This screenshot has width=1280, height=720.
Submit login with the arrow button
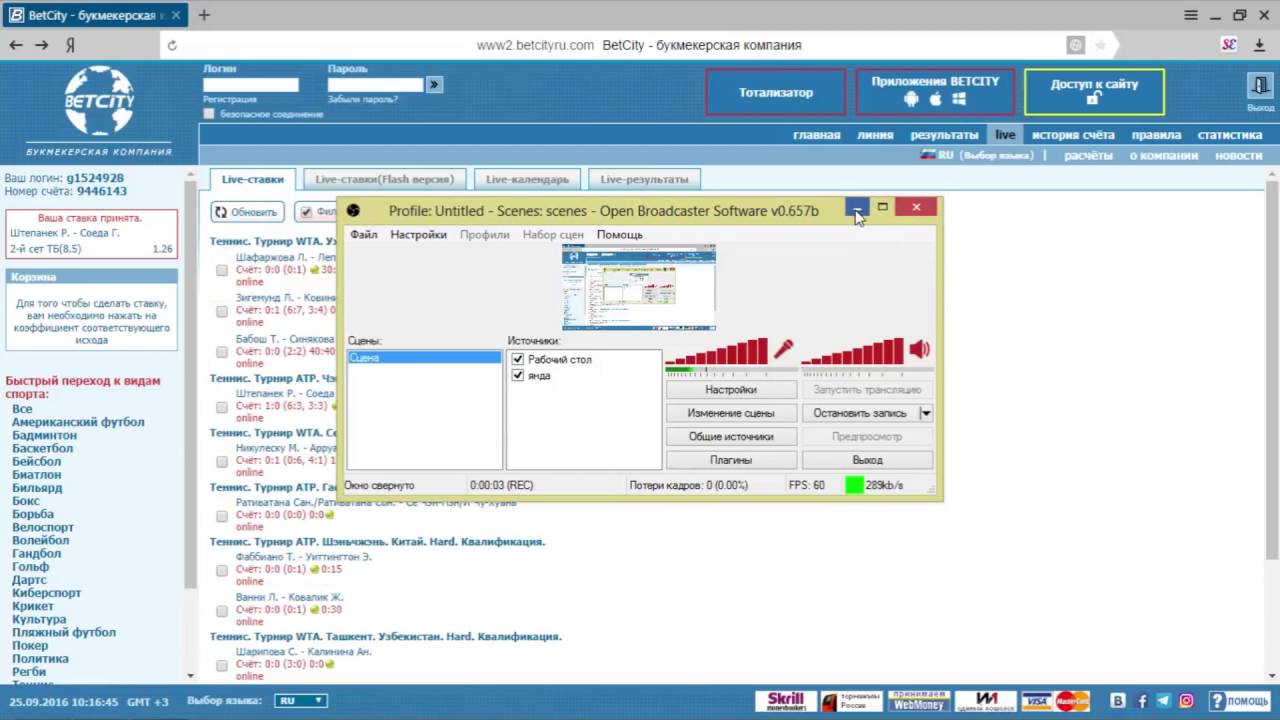click(x=434, y=85)
